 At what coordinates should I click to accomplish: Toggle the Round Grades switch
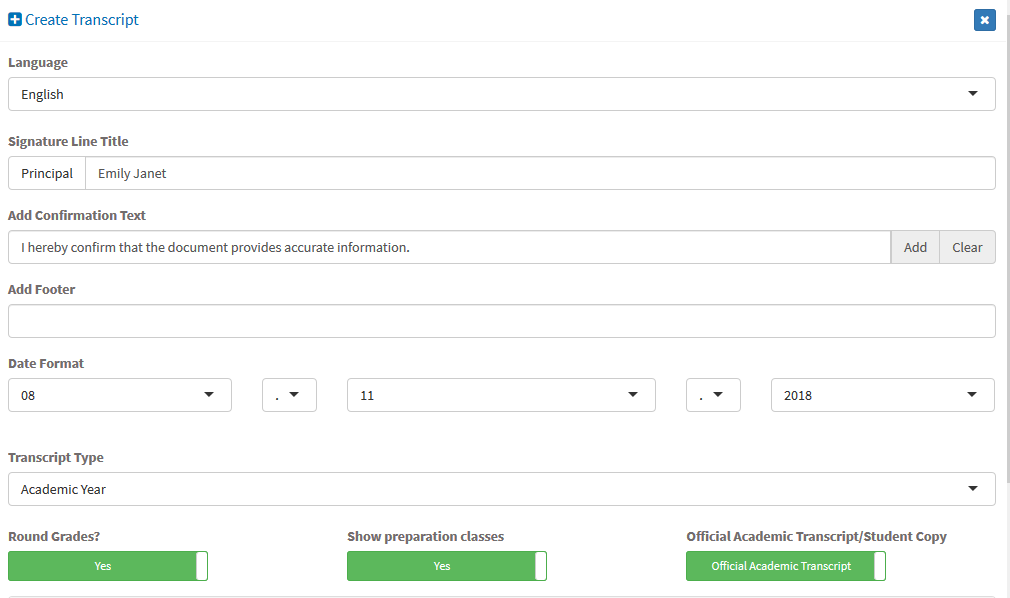[x=108, y=566]
